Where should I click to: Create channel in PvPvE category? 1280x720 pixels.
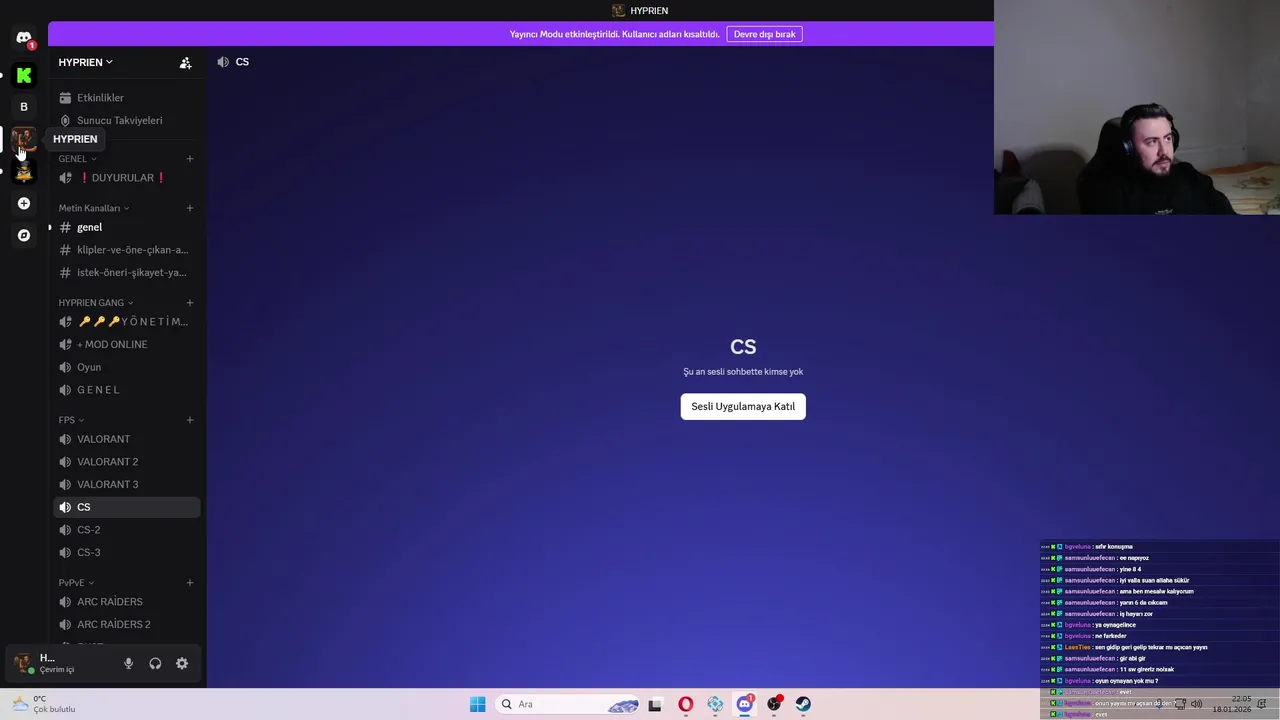(x=190, y=583)
